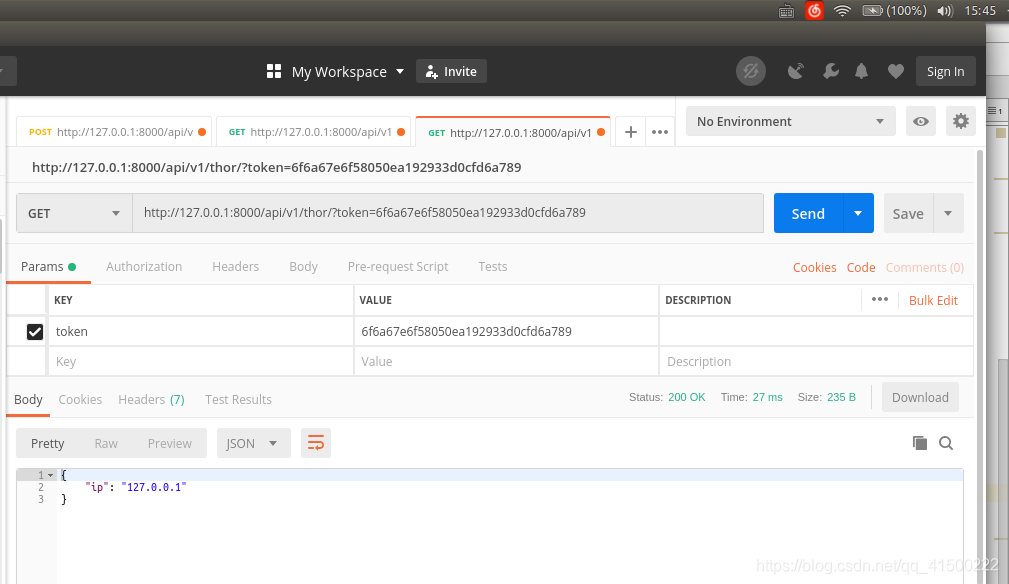Click the Bulk Edit link
Screen dimensions: 1009x584
tap(933, 300)
